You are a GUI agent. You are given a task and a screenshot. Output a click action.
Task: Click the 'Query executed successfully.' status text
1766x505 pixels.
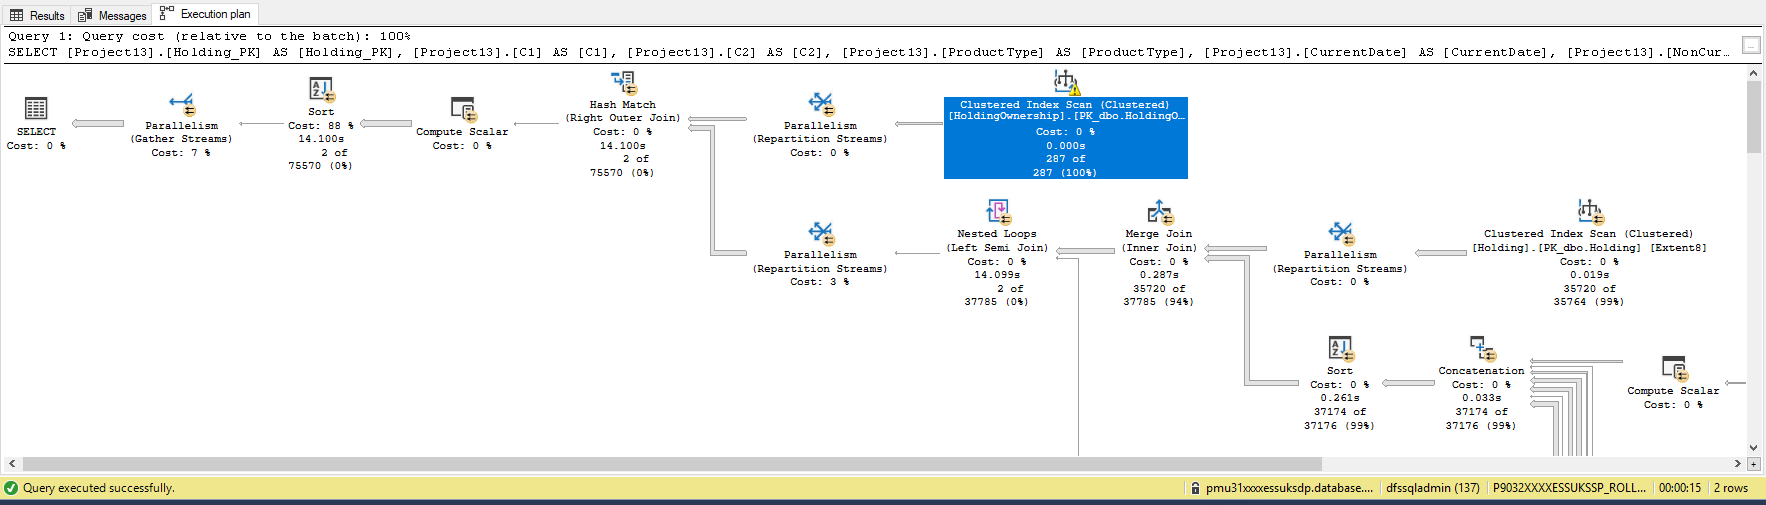point(99,488)
